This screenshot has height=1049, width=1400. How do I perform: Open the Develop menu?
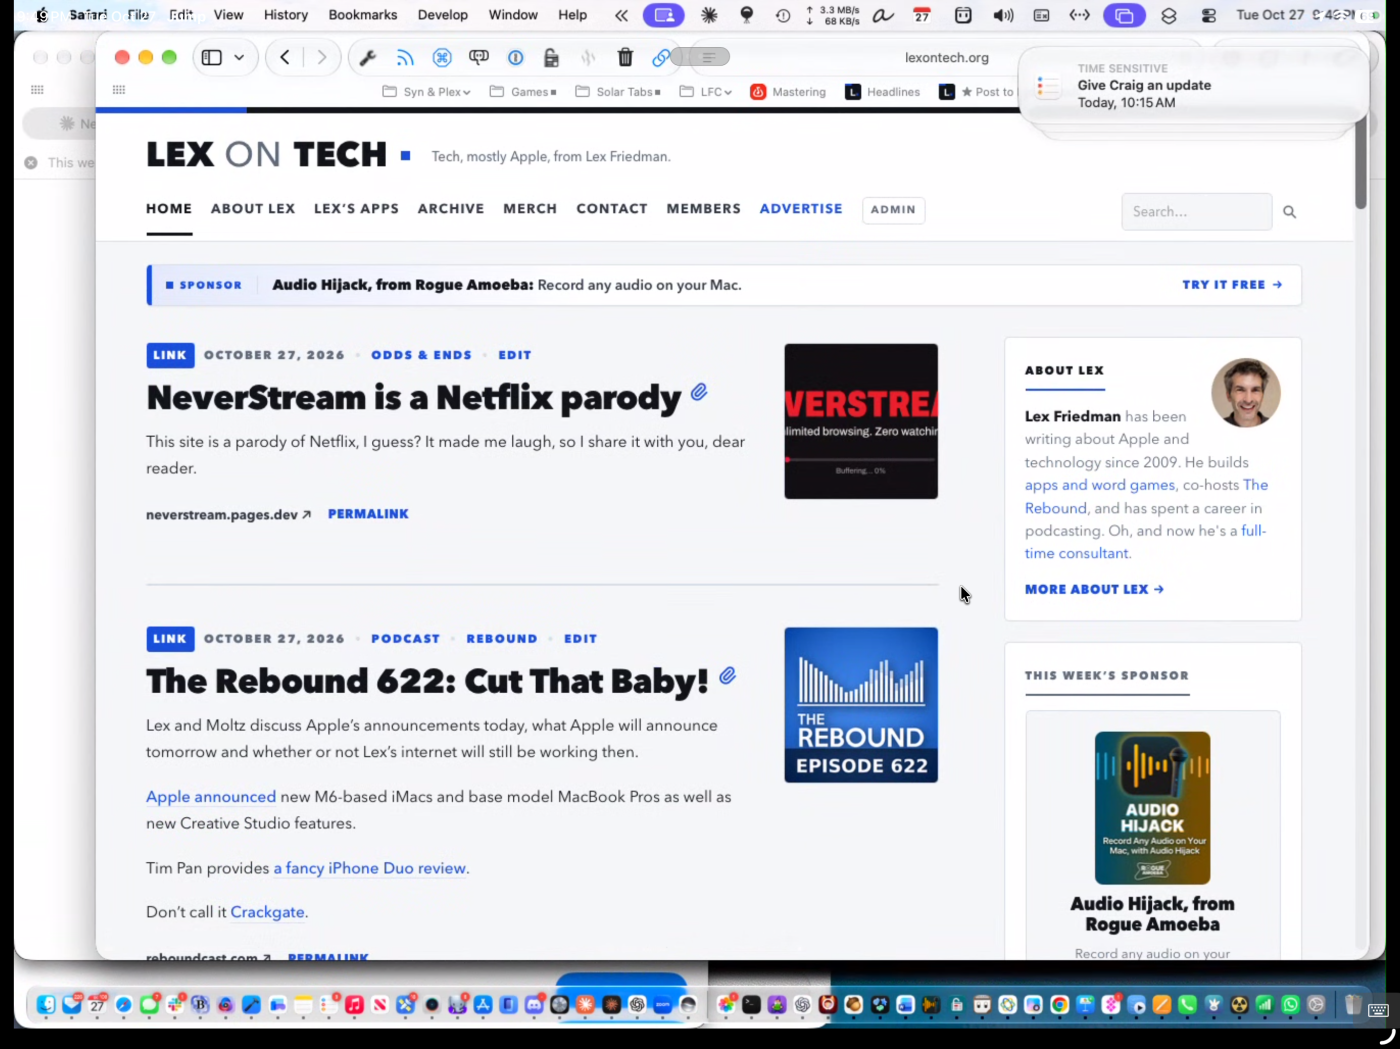(443, 15)
